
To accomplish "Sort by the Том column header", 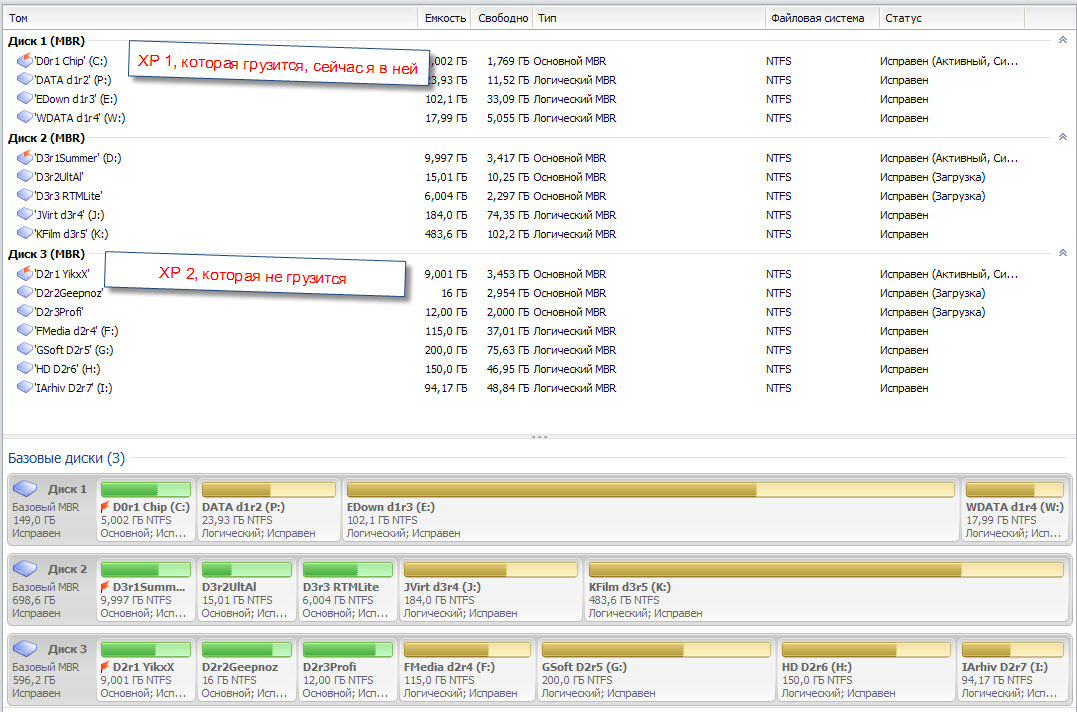I will [x=210, y=18].
